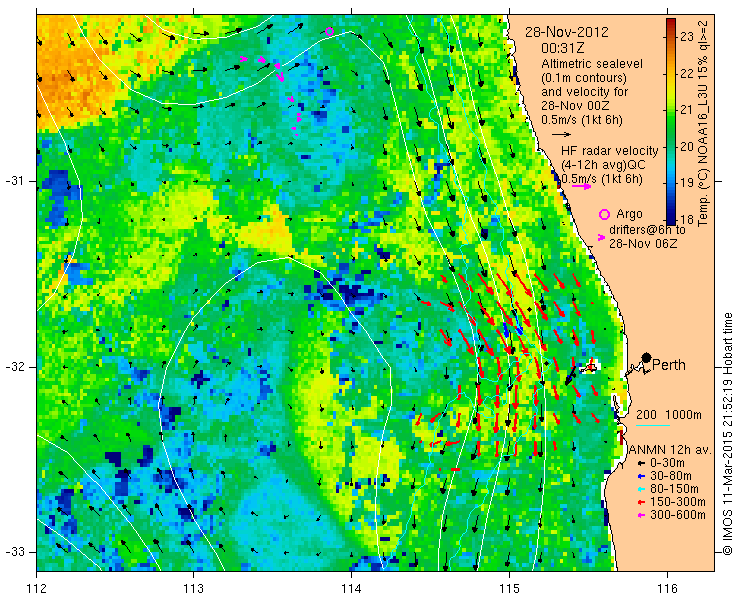Click the longitude axis label 112
The width and height of the screenshot is (740, 600).
pos(37,589)
